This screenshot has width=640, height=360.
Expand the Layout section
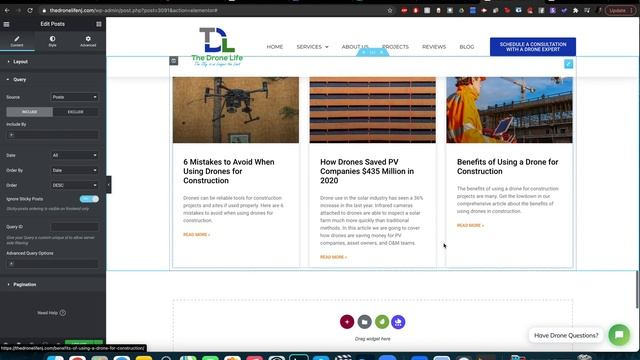[x=53, y=62]
